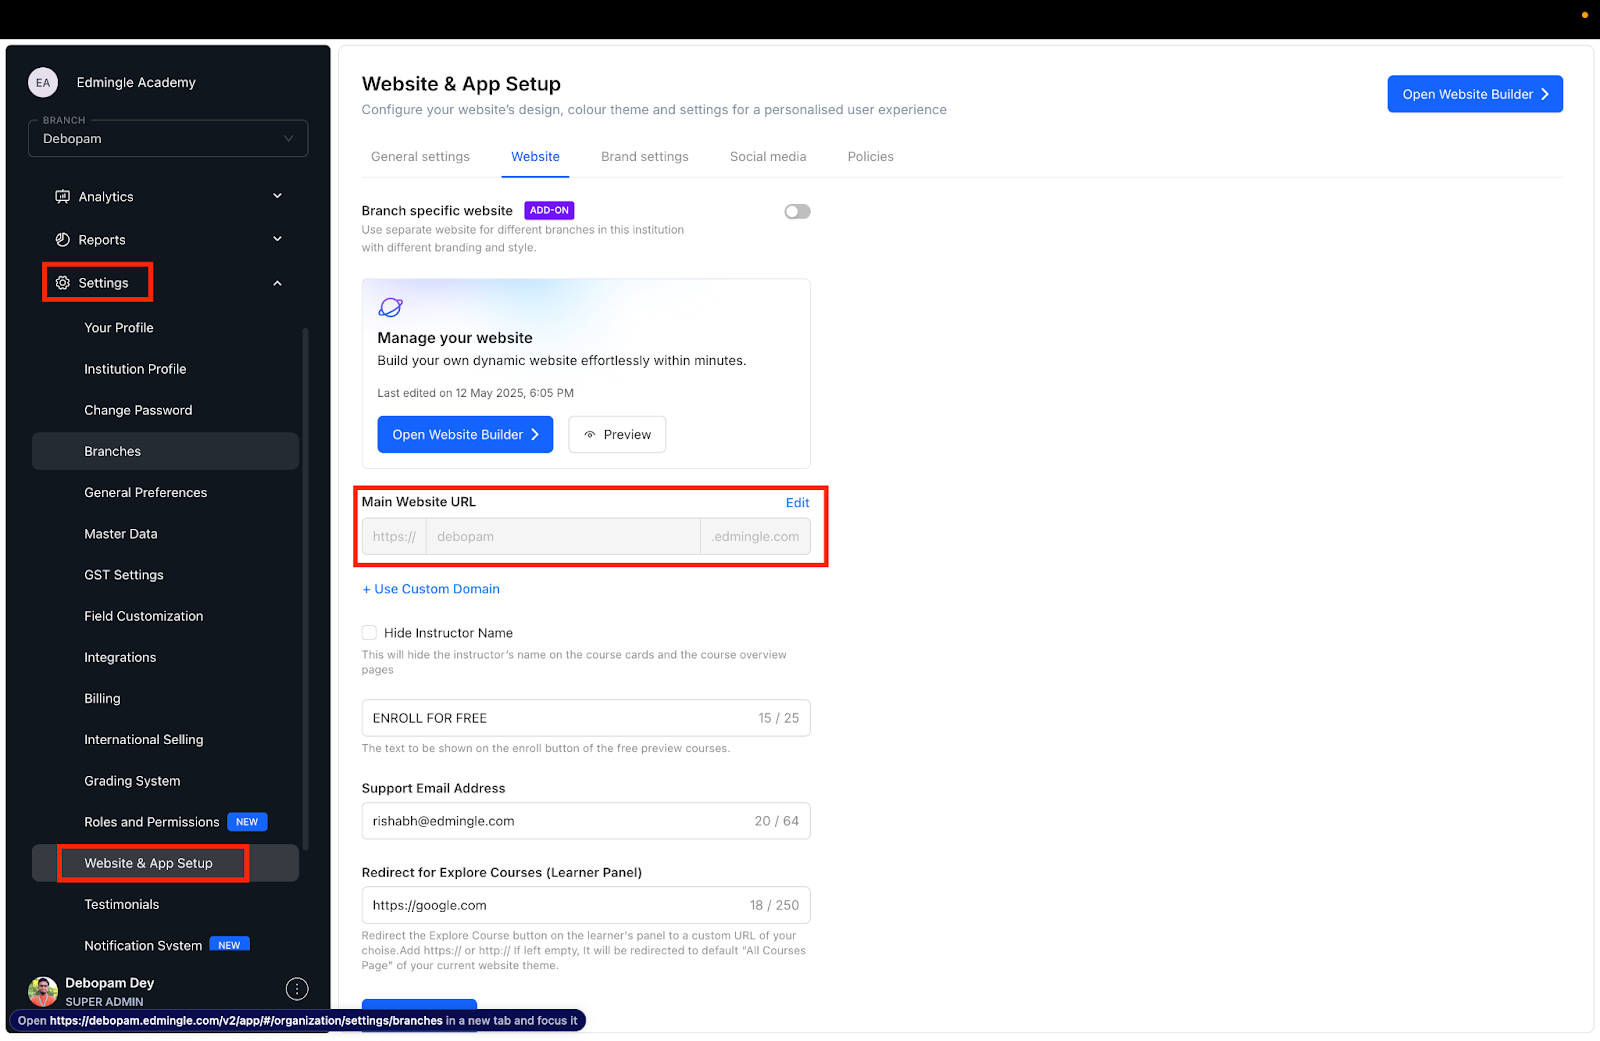This screenshot has width=1600, height=1041.
Task: Click the Reports sidebar label
Action: (102, 240)
